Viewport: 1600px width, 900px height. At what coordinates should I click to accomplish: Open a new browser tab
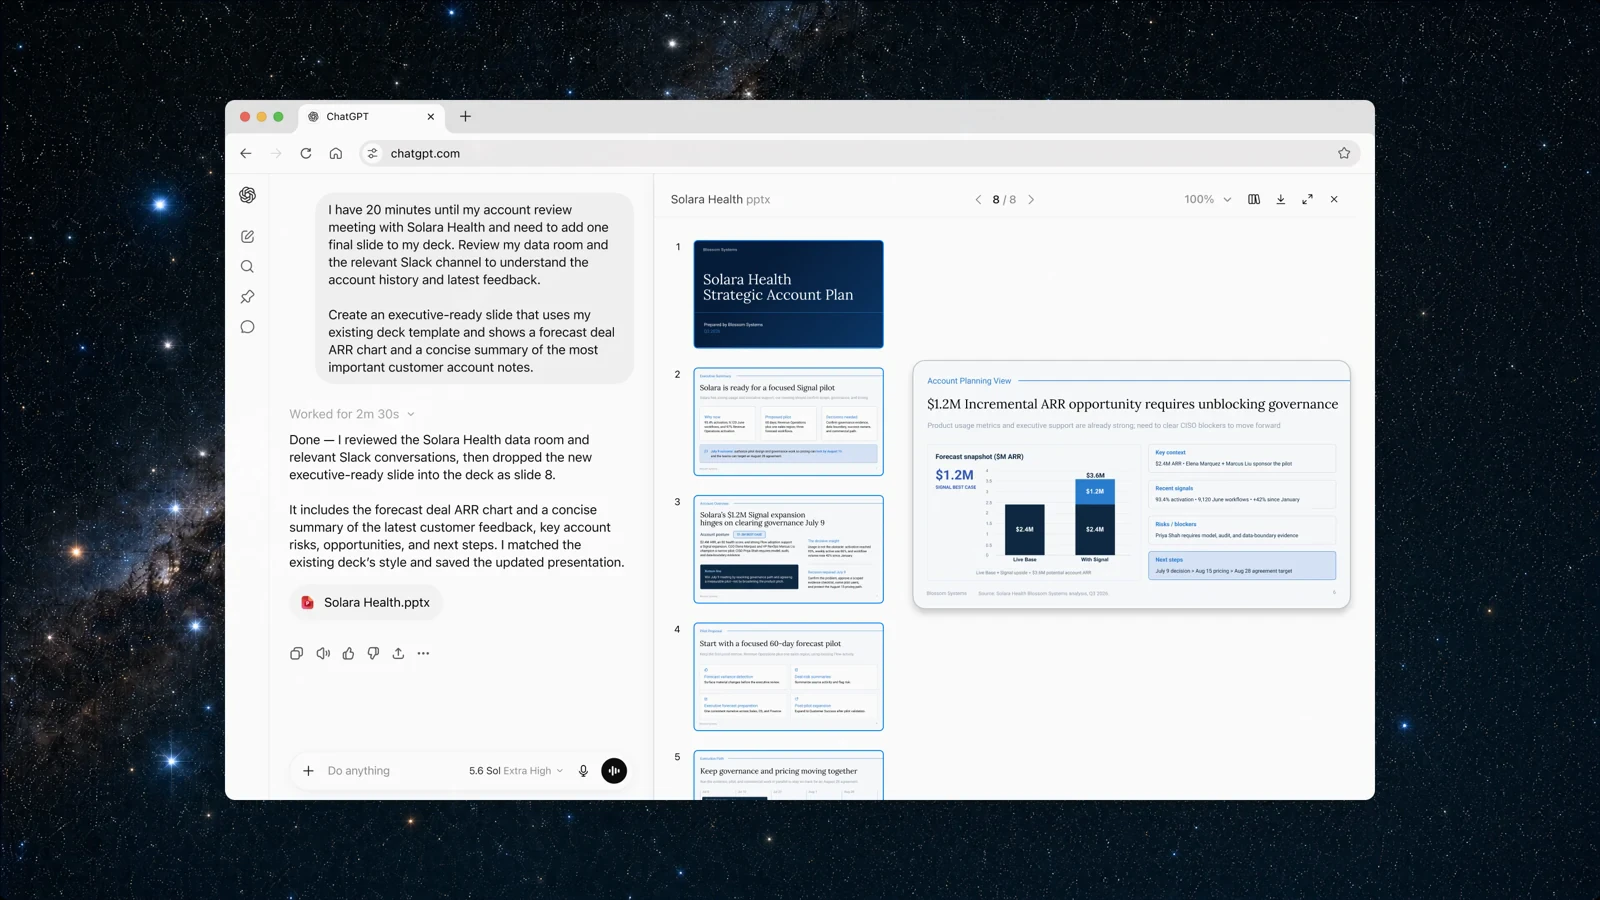point(465,116)
